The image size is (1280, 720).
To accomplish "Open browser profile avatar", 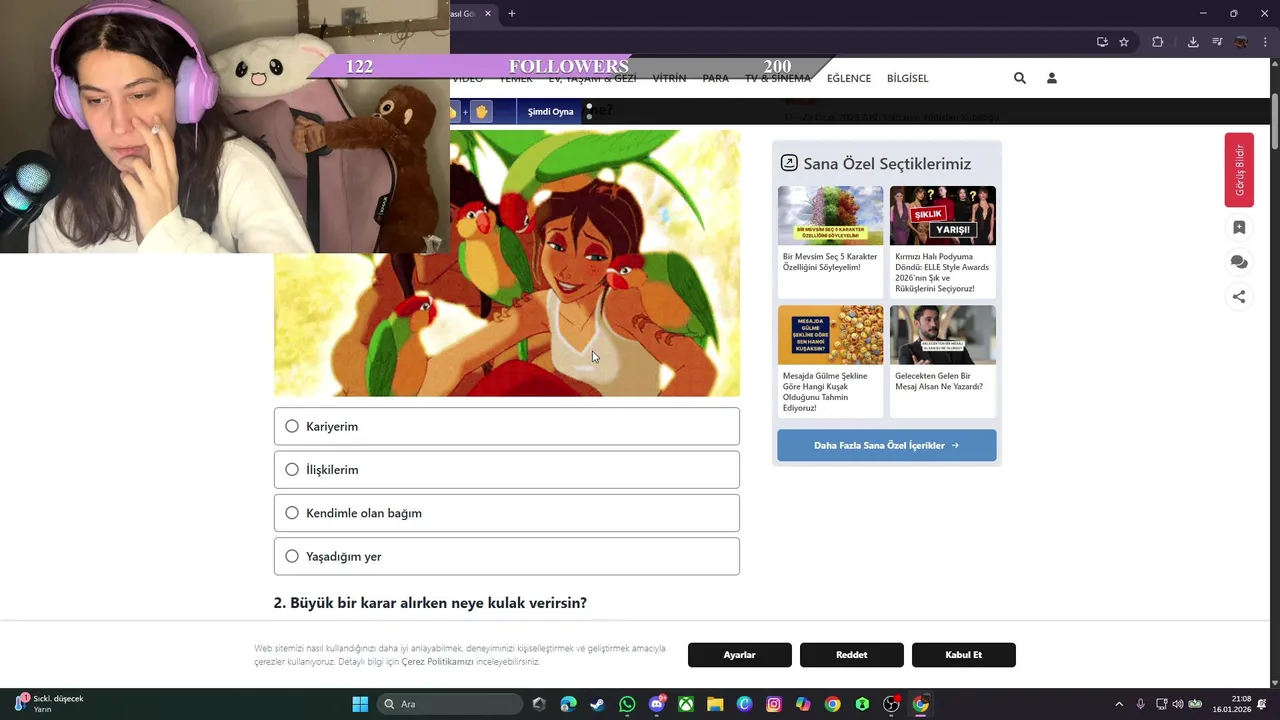I will [x=1241, y=42].
